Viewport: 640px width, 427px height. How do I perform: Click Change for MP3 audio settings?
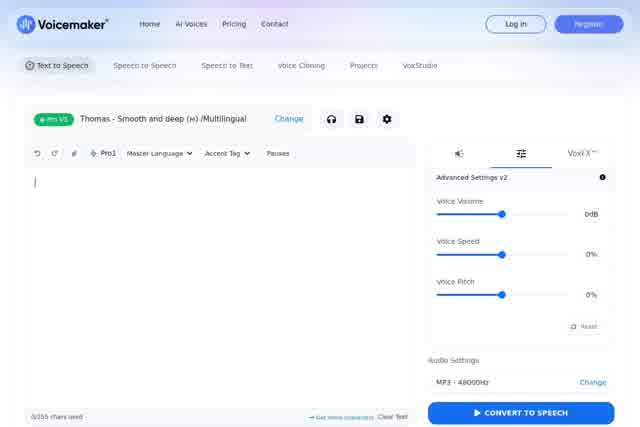593,382
